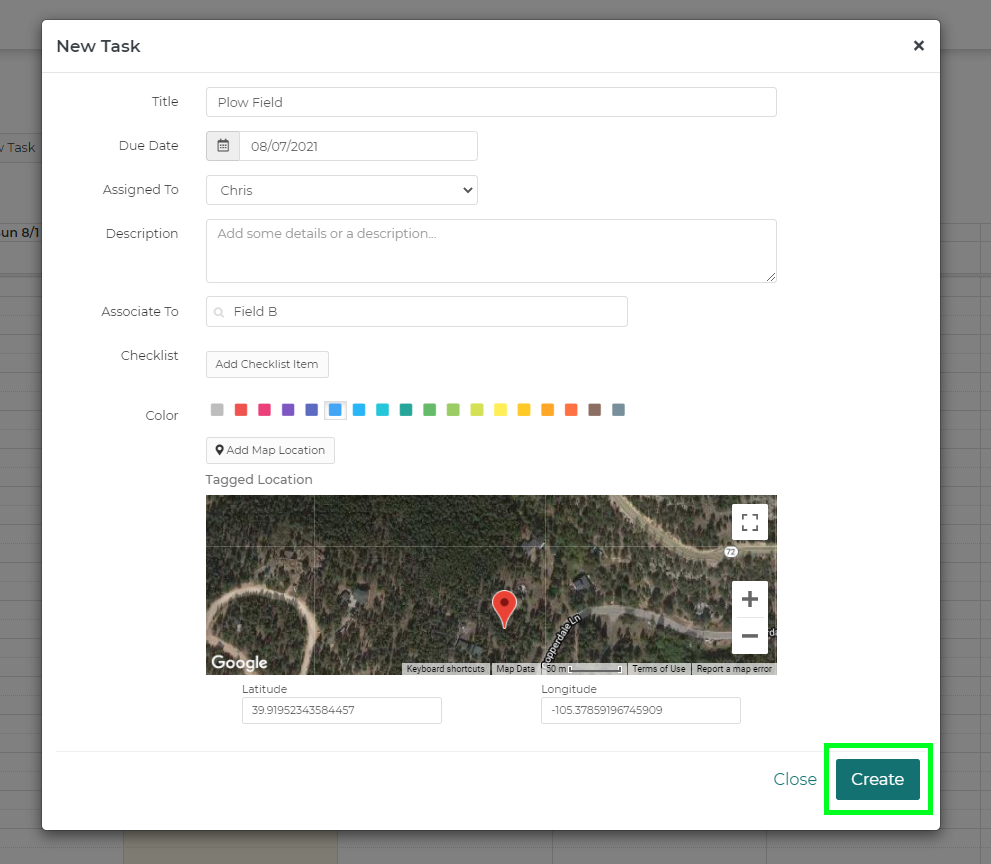This screenshot has width=991, height=864.
Task: Click the Latitude input field
Action: point(342,710)
